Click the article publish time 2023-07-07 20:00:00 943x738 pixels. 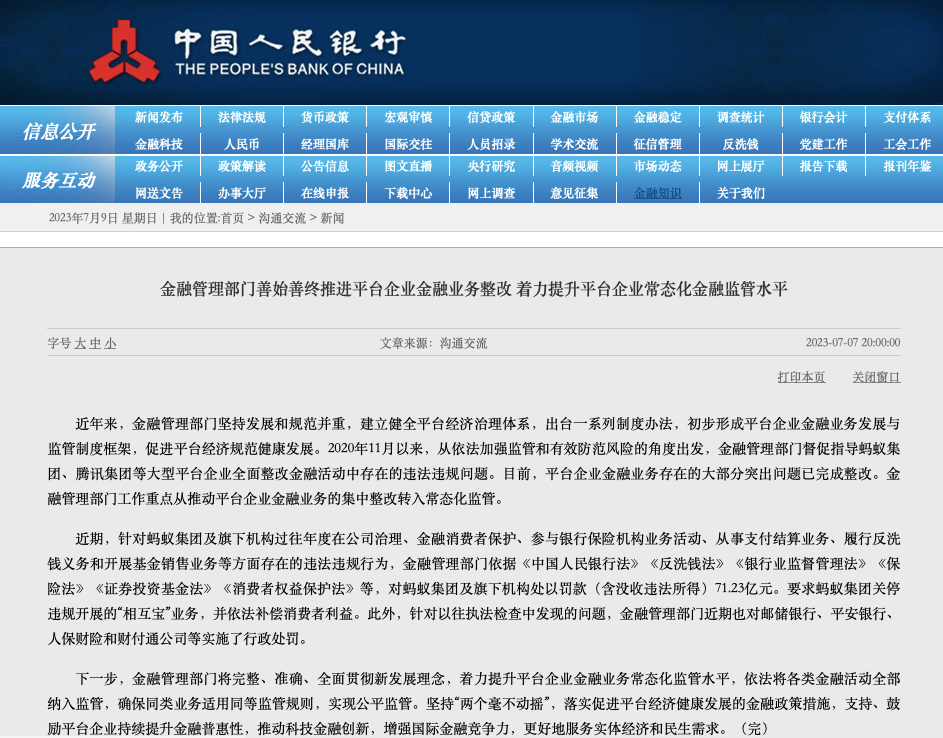(x=853, y=342)
